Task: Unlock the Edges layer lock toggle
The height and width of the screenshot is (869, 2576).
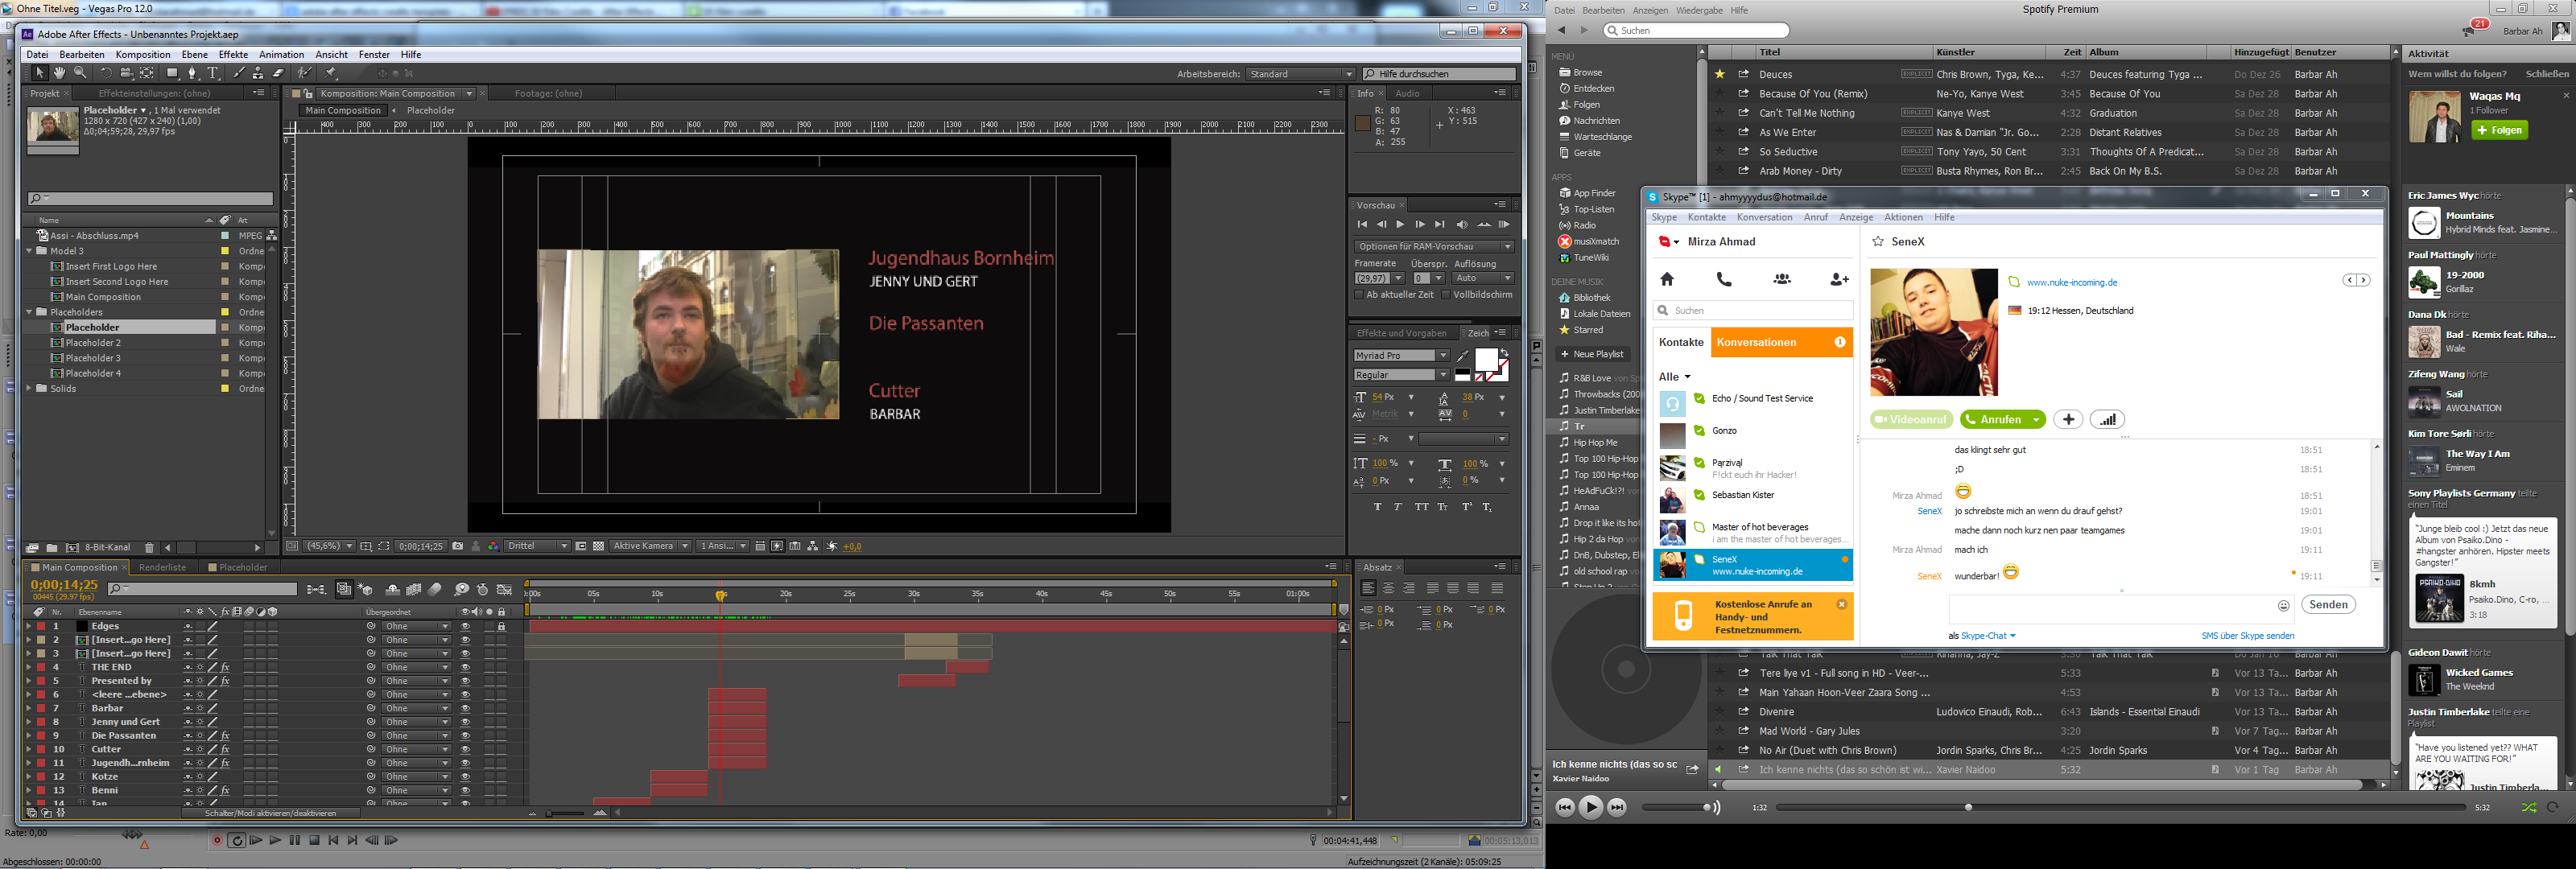Action: pyautogui.click(x=502, y=626)
